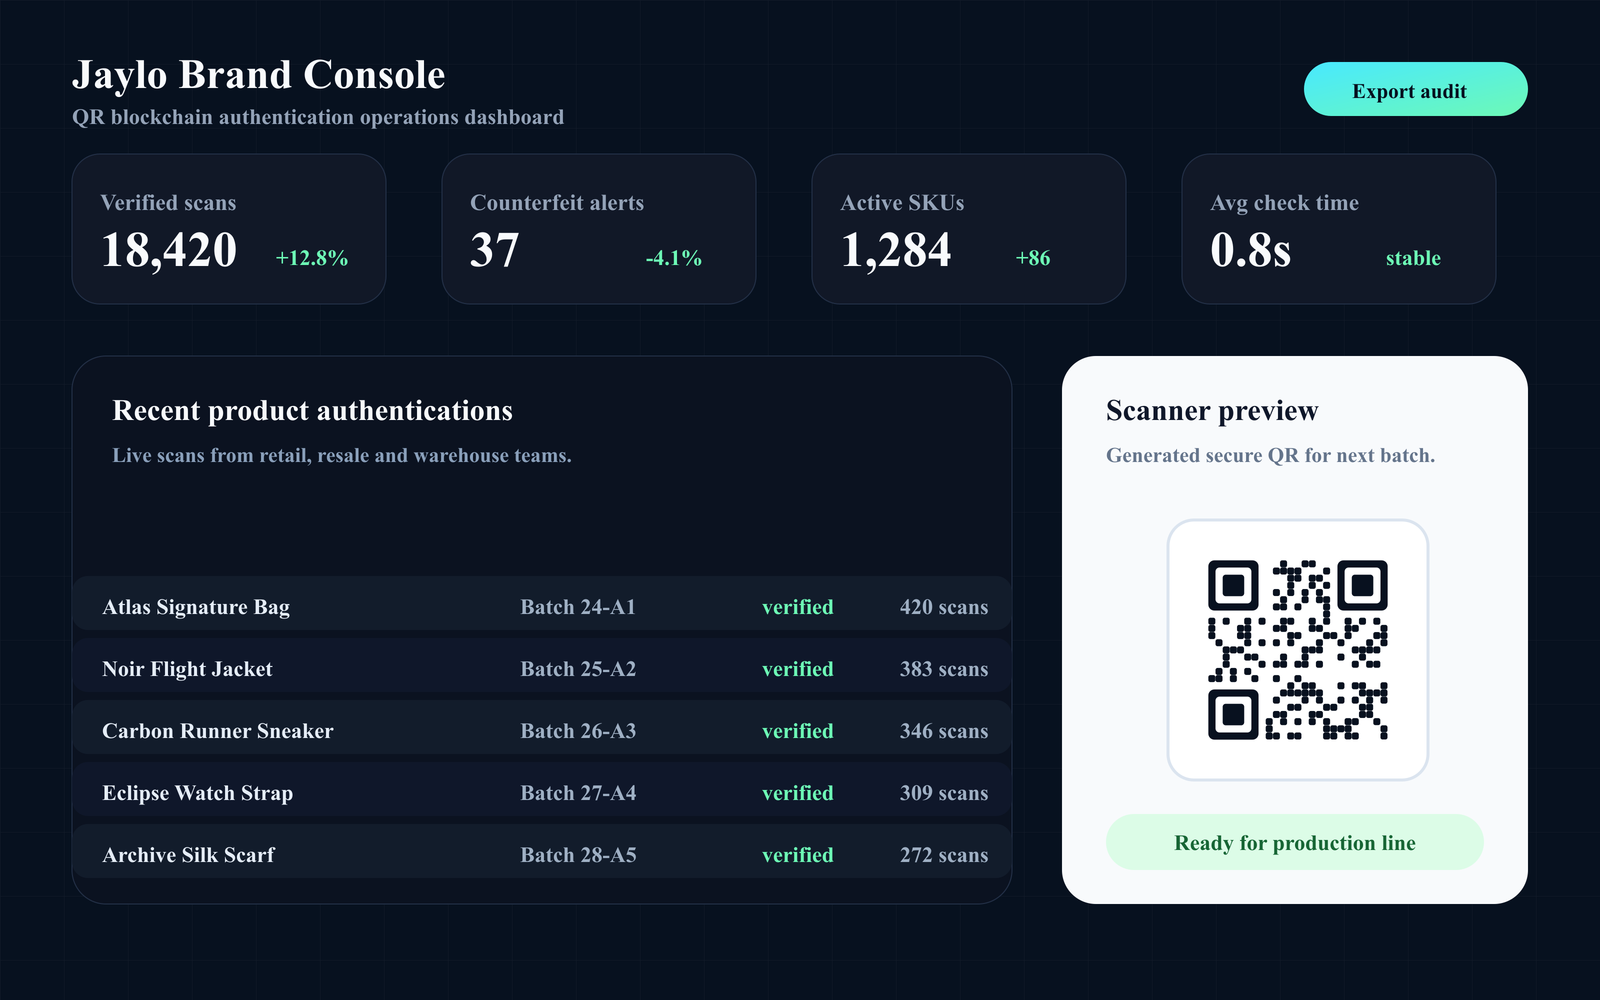
Task: Click the 346 scans count
Action: click(944, 731)
